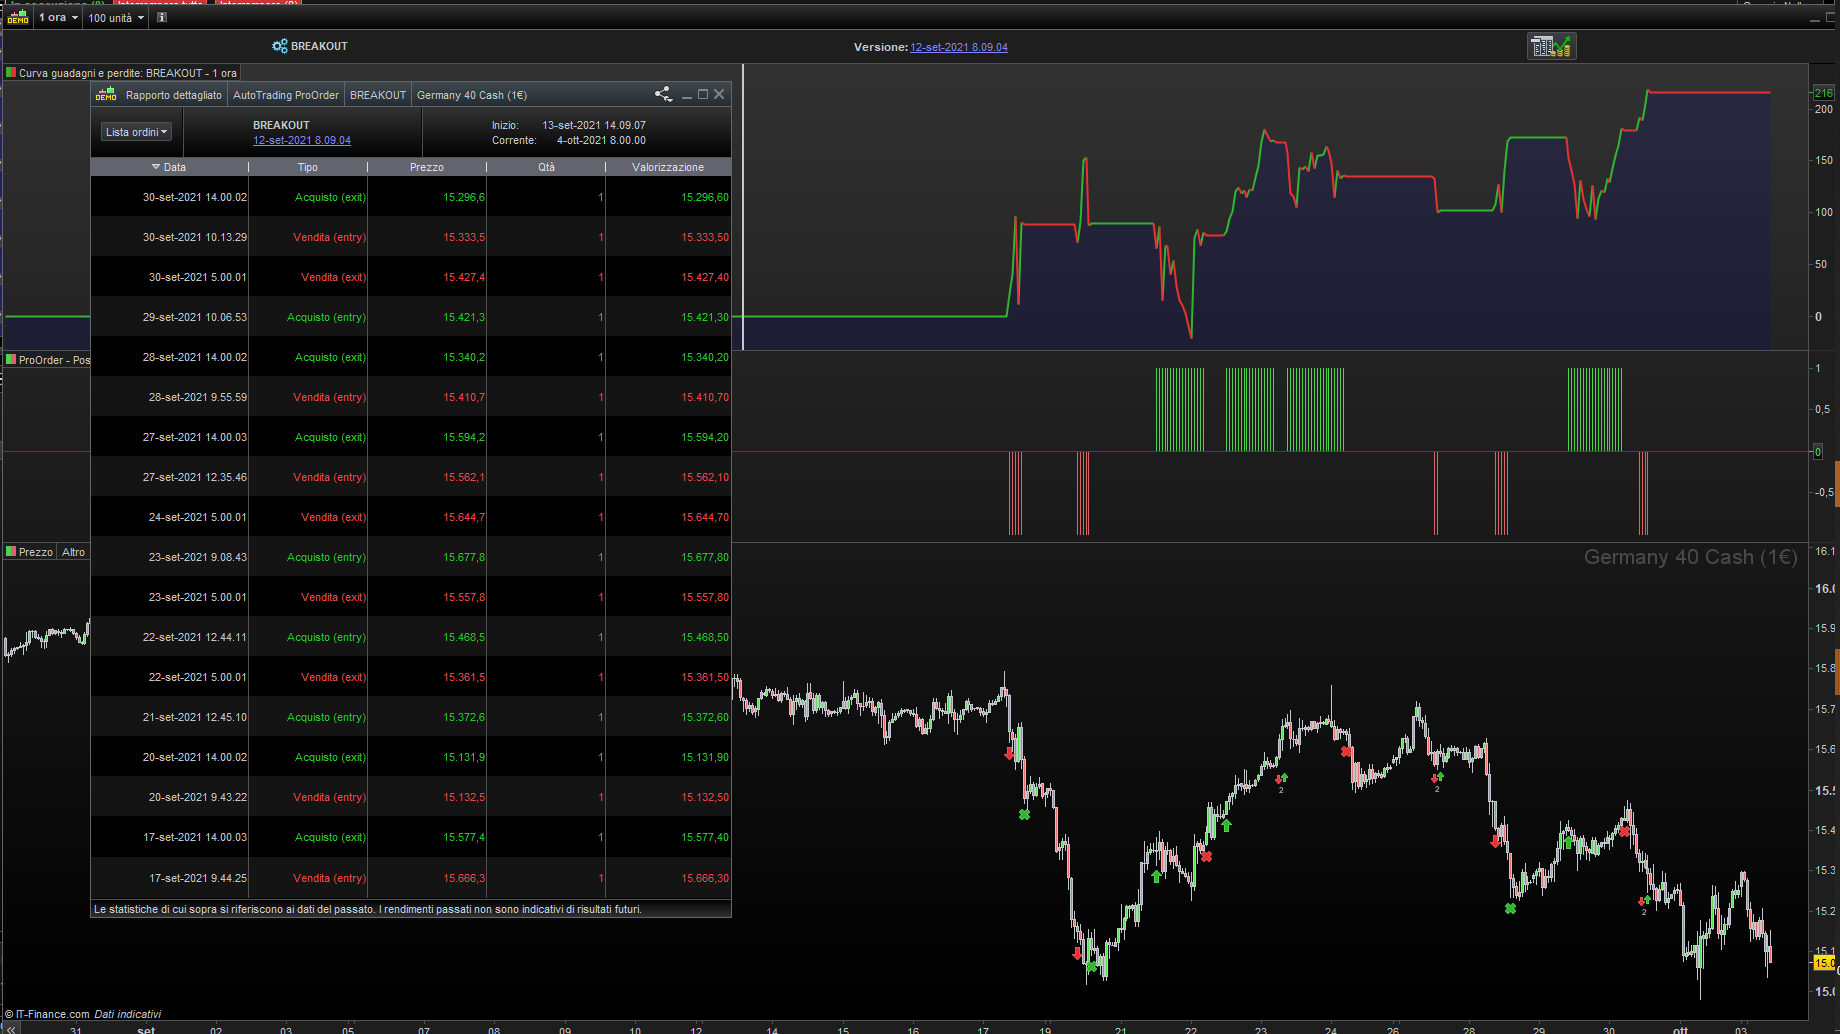Select the Rapporto dettagliato tab
This screenshot has height=1034, width=1840.
(x=174, y=95)
